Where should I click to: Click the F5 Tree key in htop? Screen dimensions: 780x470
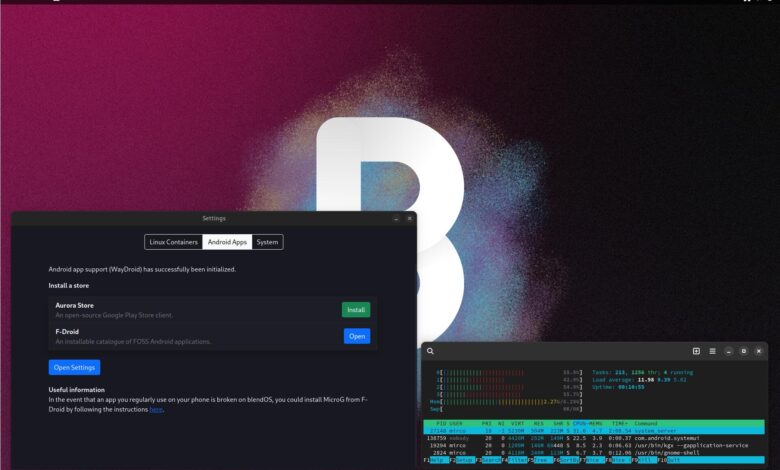pos(540,460)
